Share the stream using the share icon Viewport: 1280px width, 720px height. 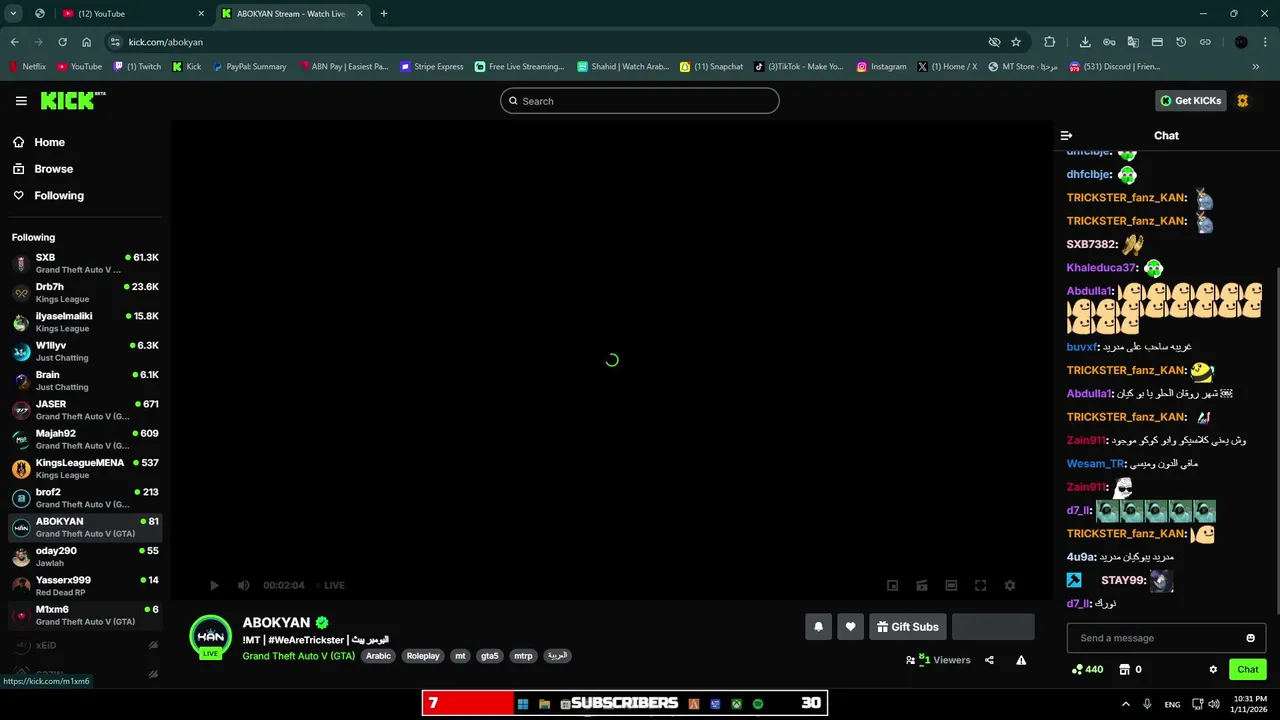989,660
